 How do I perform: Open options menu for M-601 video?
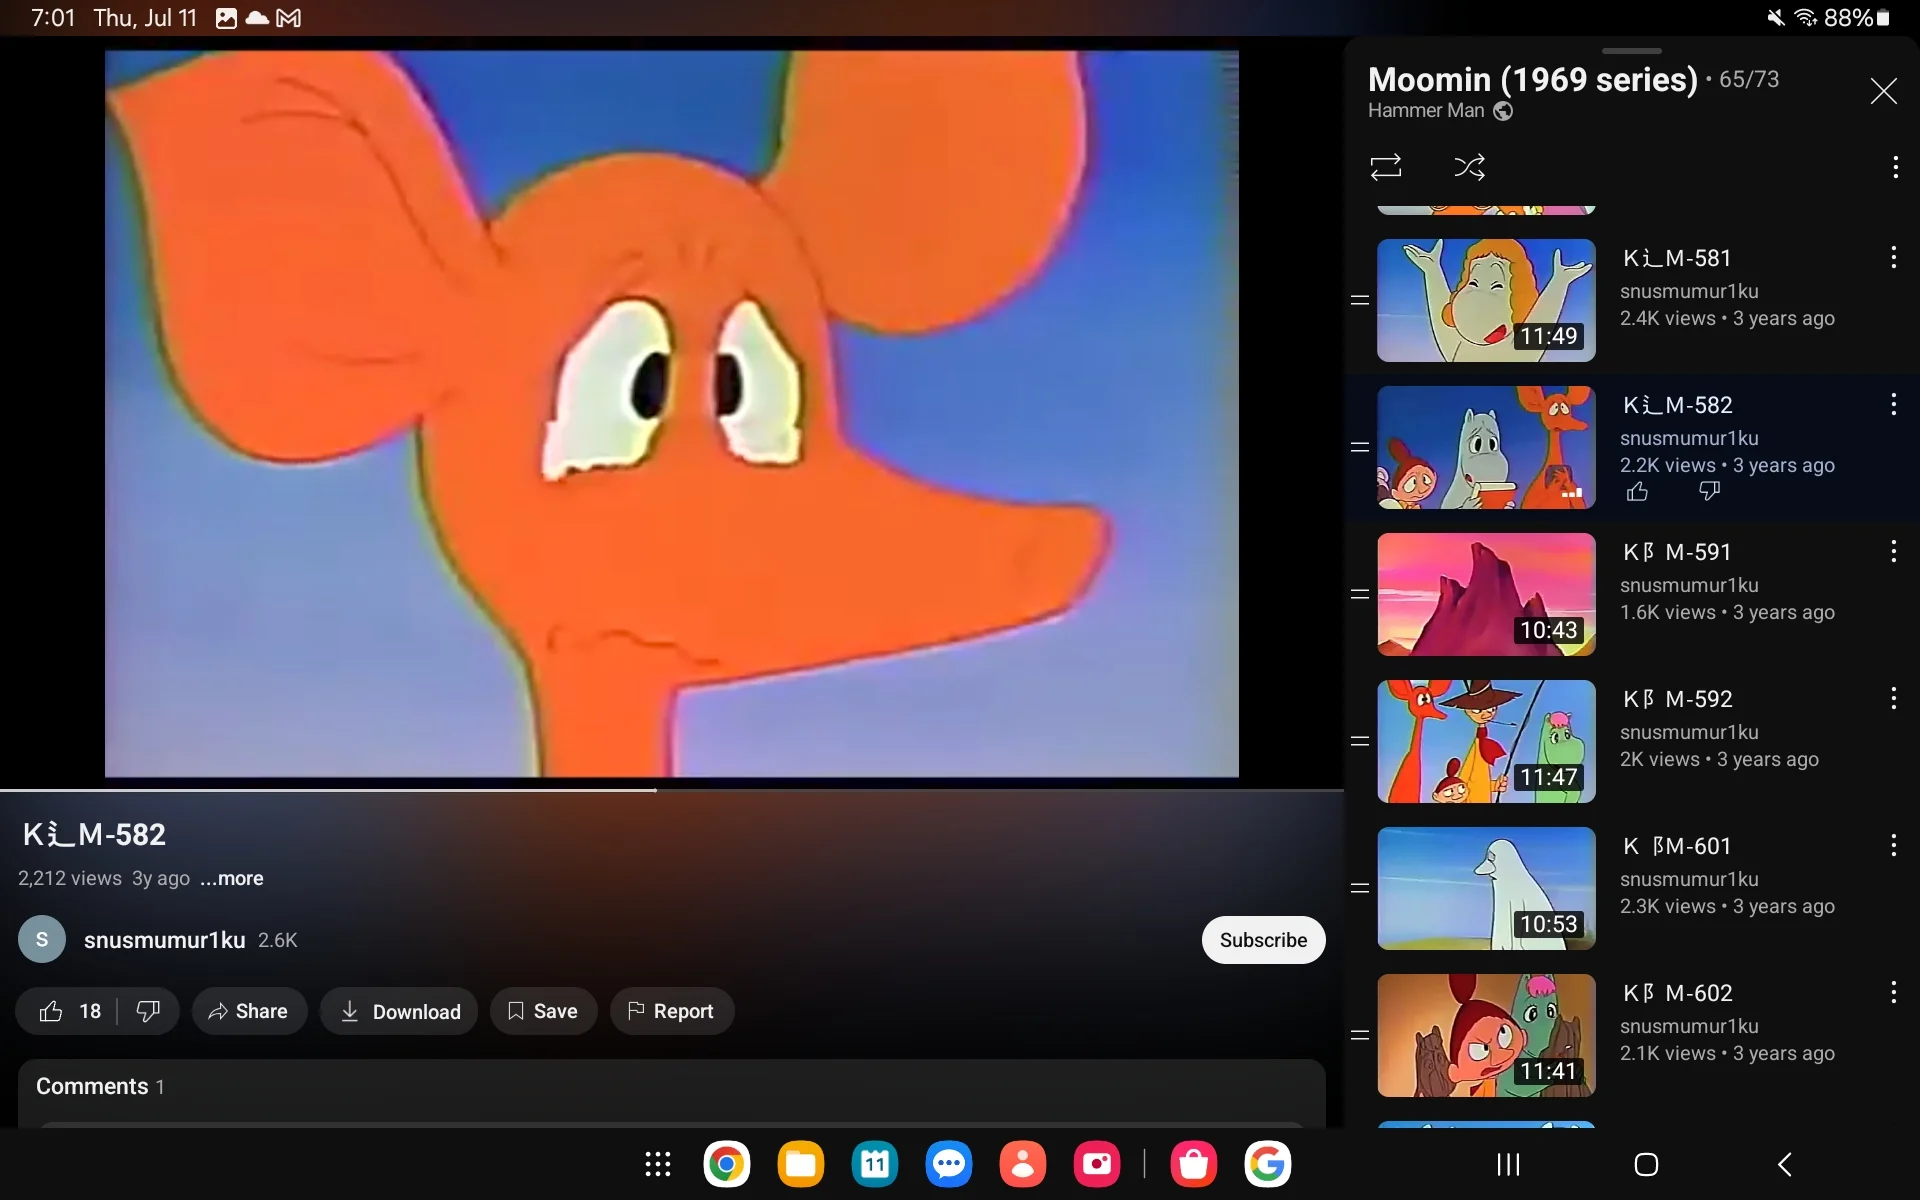tap(1893, 845)
